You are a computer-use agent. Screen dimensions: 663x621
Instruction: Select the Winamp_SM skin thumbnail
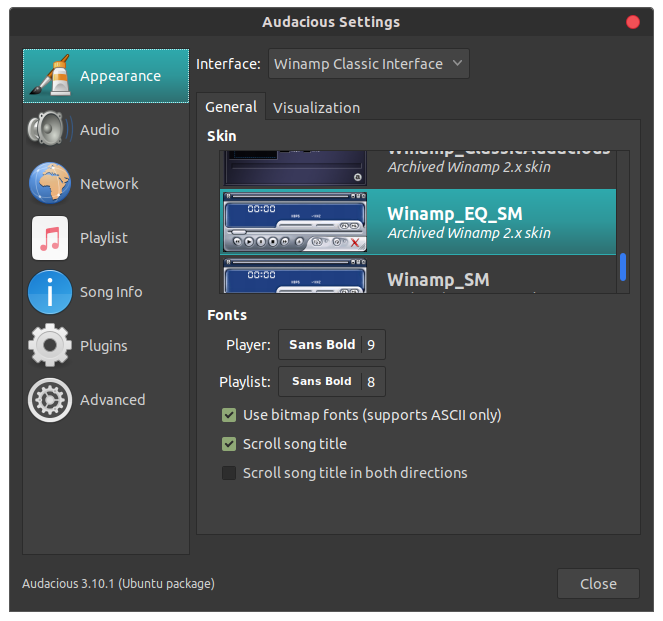click(295, 275)
